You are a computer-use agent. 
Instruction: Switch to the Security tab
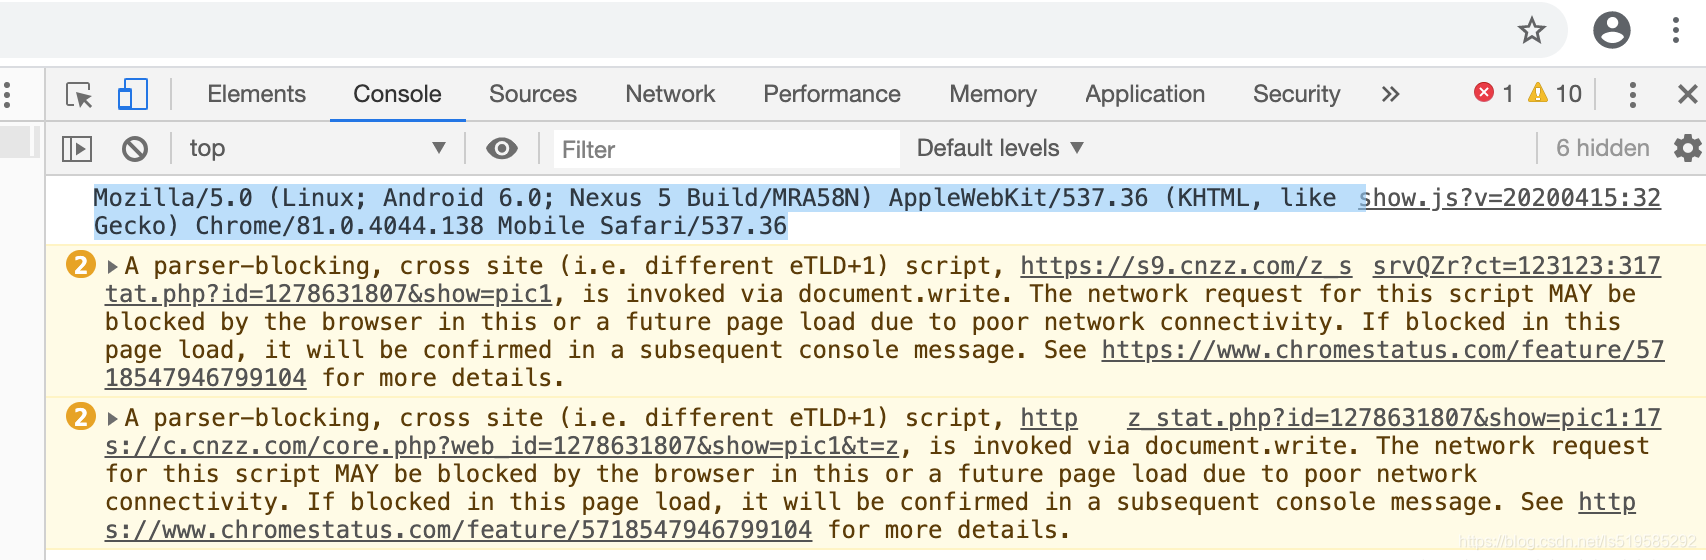1296,94
